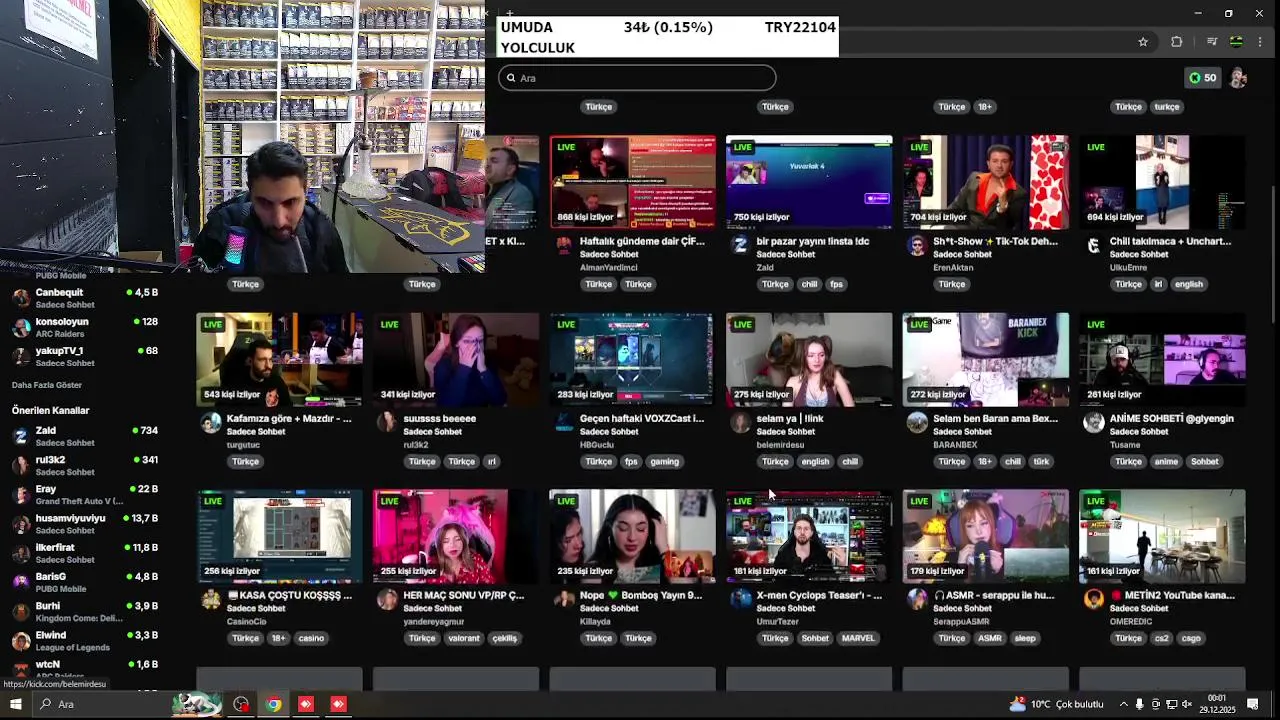Open the Zaid stream thumbnail with 750 viewers
This screenshot has width=1280, height=720.
click(809, 182)
